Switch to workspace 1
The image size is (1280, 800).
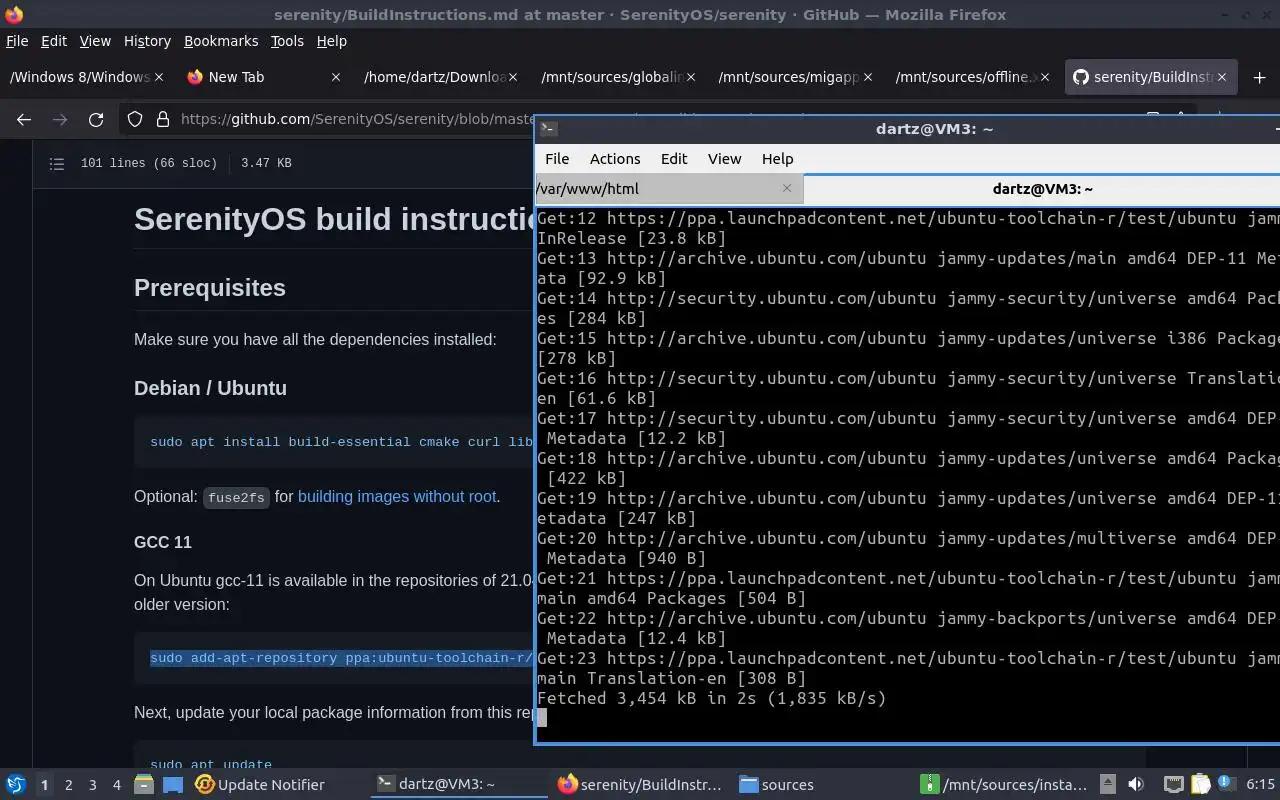pyautogui.click(x=44, y=785)
